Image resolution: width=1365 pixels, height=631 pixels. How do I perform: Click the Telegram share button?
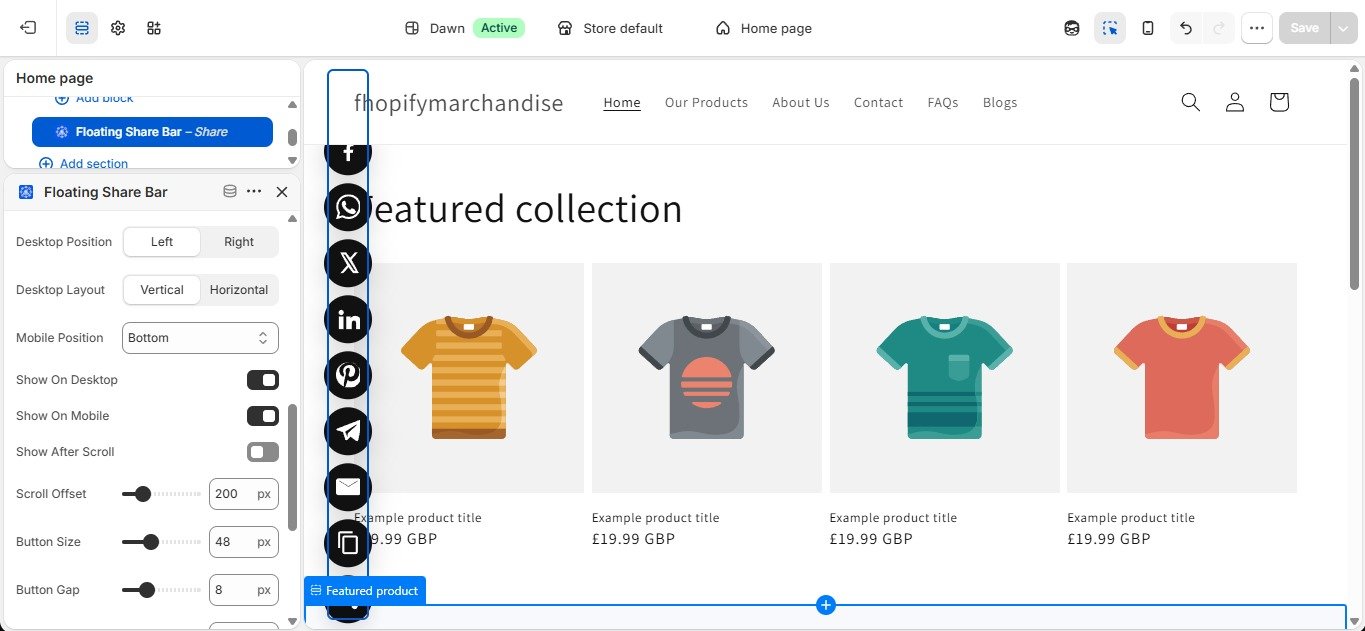tap(348, 431)
